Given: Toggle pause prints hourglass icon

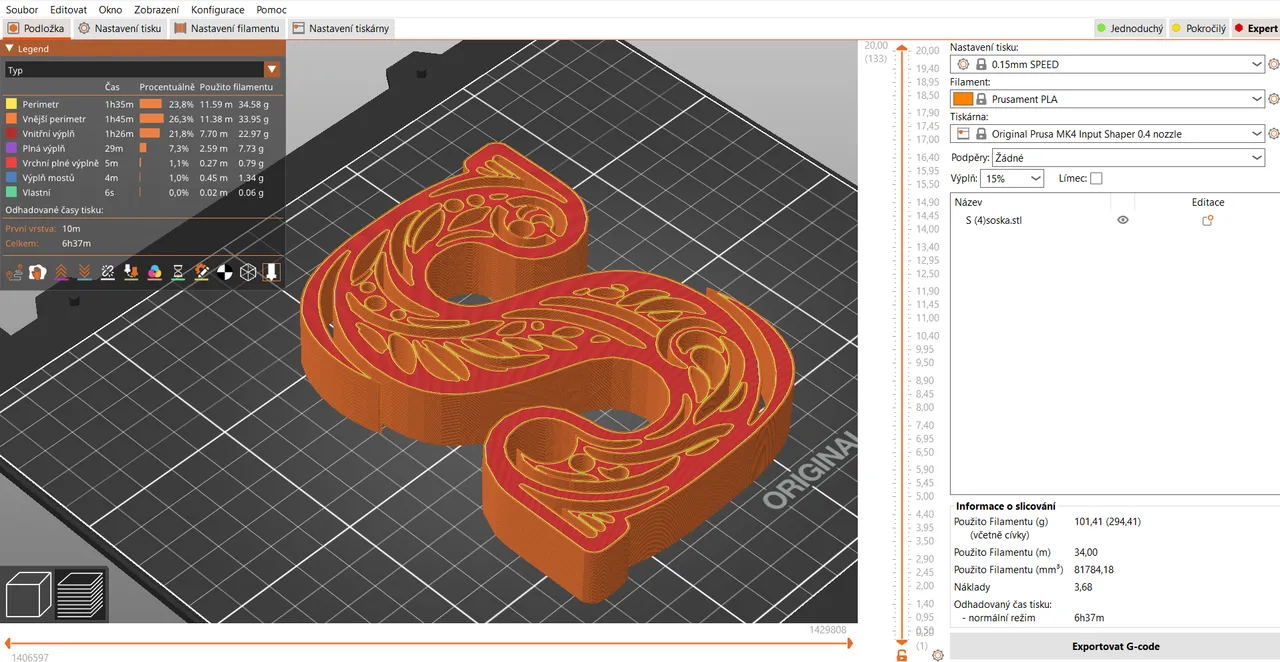Looking at the screenshot, I should click(x=178, y=271).
